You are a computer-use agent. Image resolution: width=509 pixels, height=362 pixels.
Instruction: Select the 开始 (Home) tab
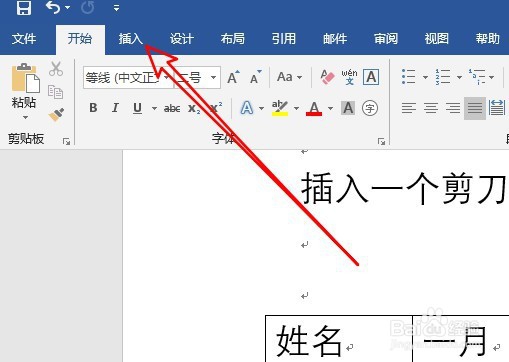click(x=80, y=39)
